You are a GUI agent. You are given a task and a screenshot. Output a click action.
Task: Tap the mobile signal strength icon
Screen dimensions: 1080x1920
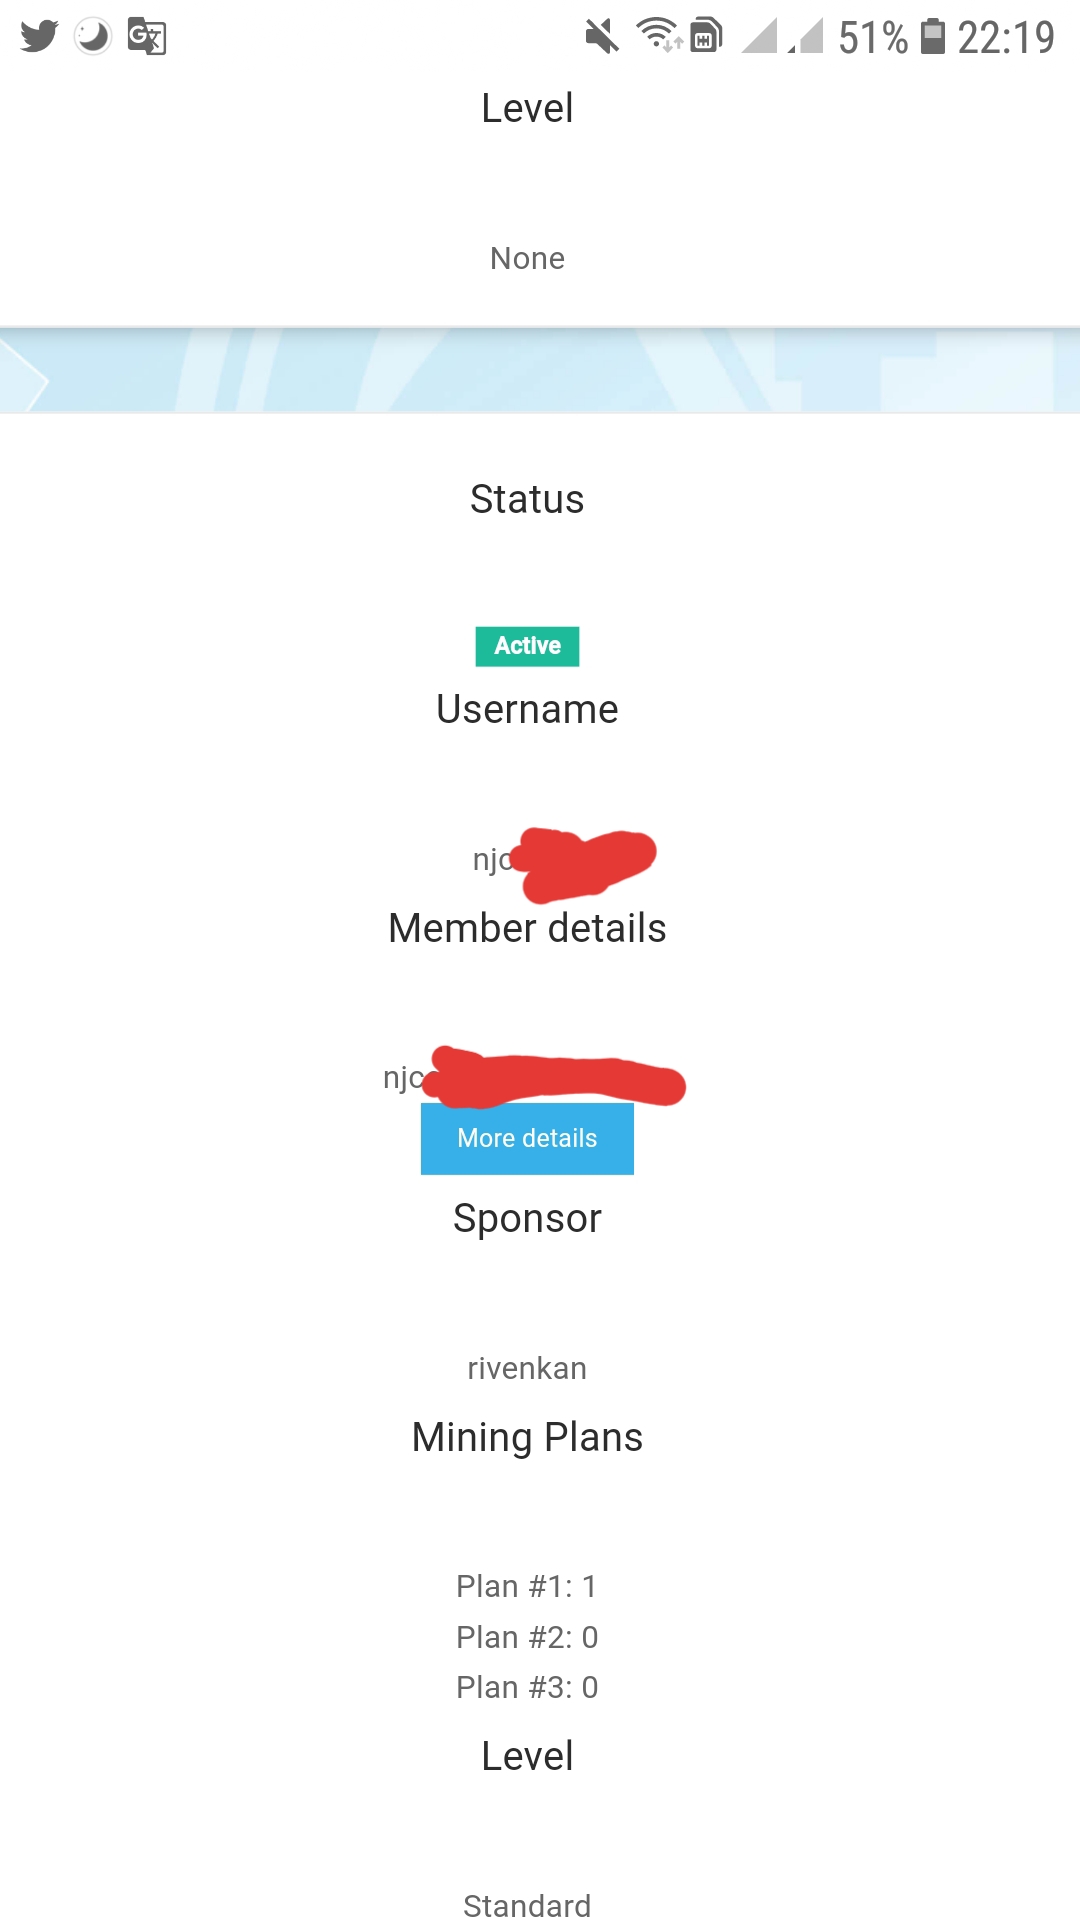[x=783, y=37]
